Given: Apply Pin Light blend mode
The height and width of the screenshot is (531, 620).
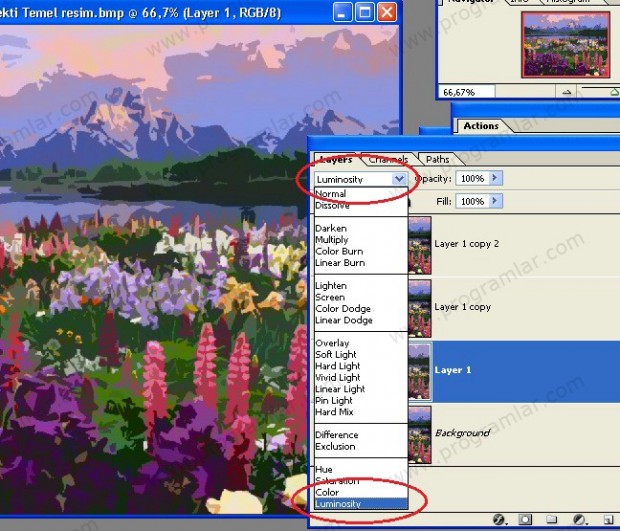Looking at the screenshot, I should 334,400.
